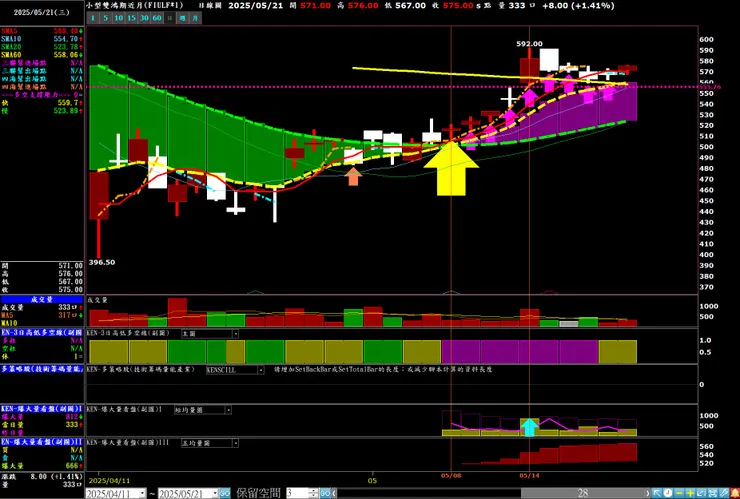Click the cursor arrow tool icon

tap(657, 493)
